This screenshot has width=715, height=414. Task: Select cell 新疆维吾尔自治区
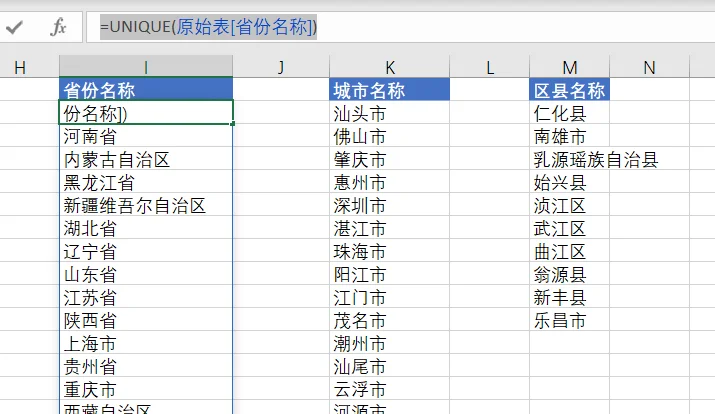(x=146, y=204)
